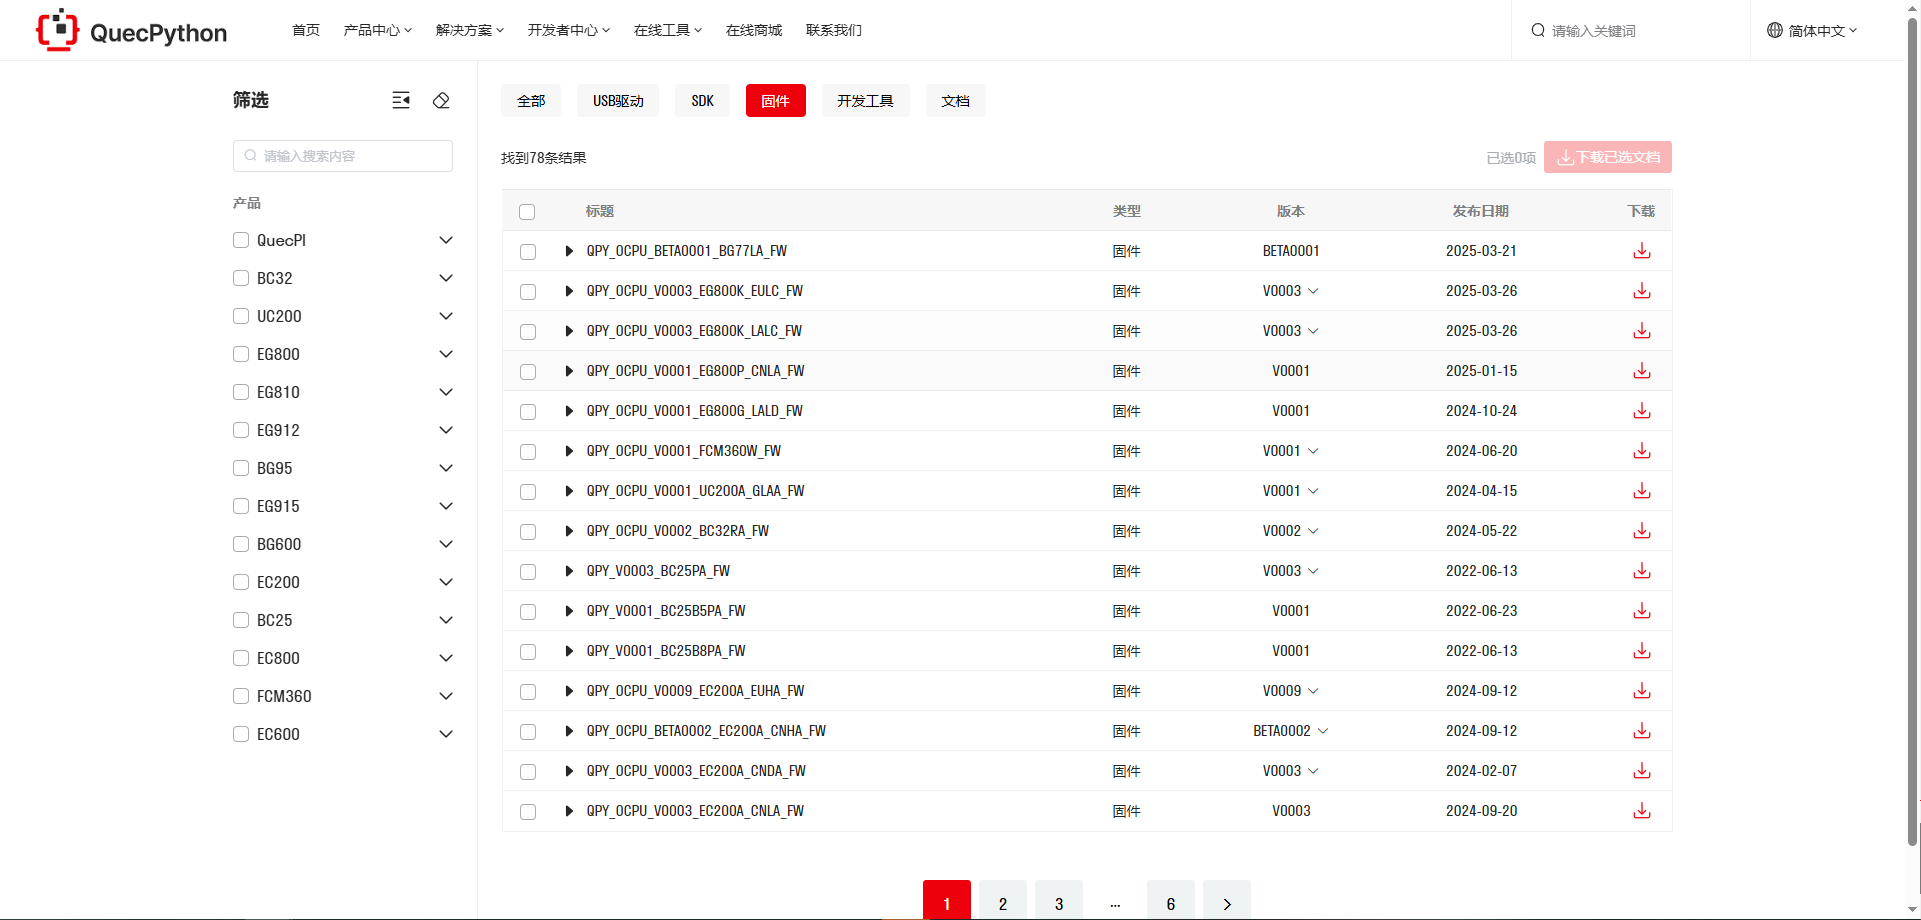1921x920 pixels.
Task: Download QPY_OCPU_V0003_EC200A_CNDA_FW firmware
Action: [1642, 771]
